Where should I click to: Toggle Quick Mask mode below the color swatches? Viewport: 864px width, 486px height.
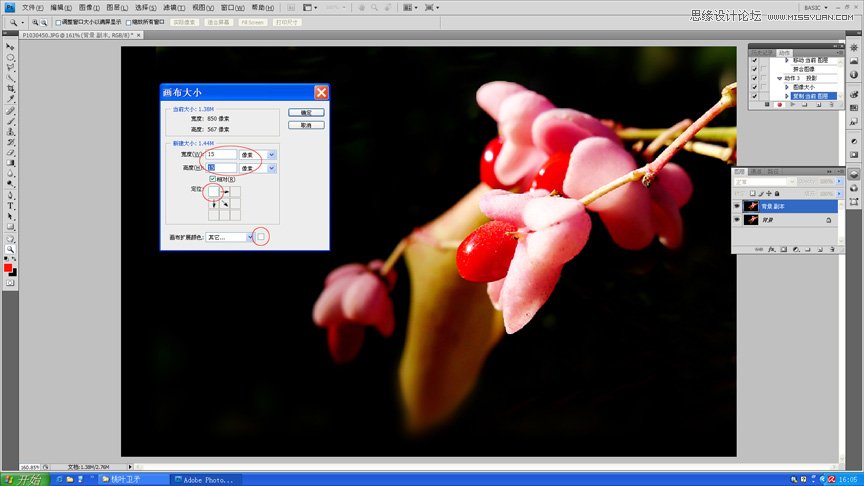tap(10, 283)
